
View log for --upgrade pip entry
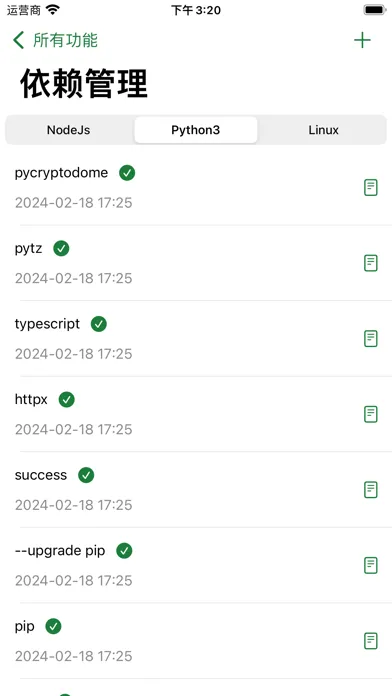coord(371,565)
